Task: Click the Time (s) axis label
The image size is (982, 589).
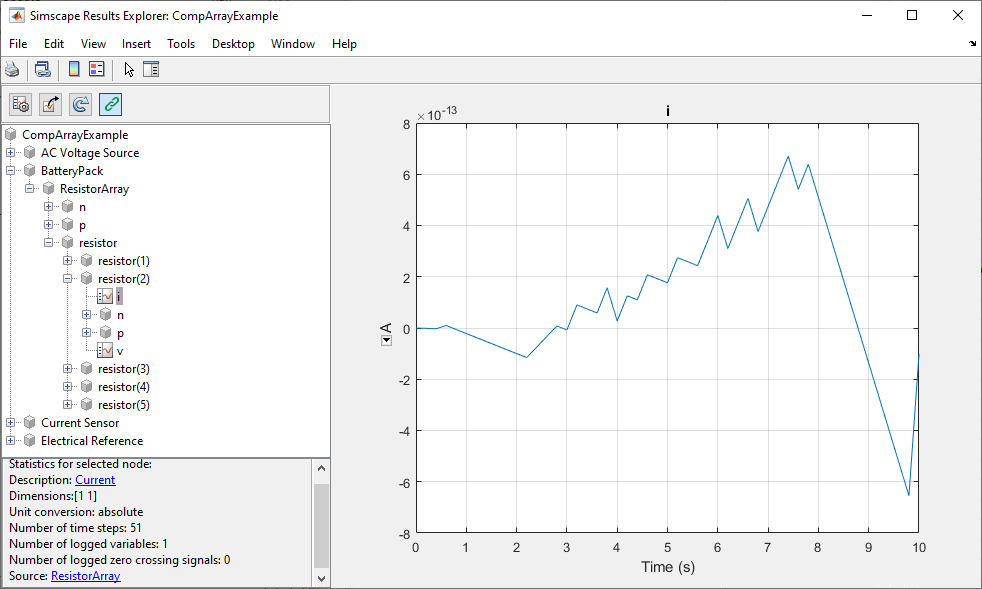Action: click(668, 567)
